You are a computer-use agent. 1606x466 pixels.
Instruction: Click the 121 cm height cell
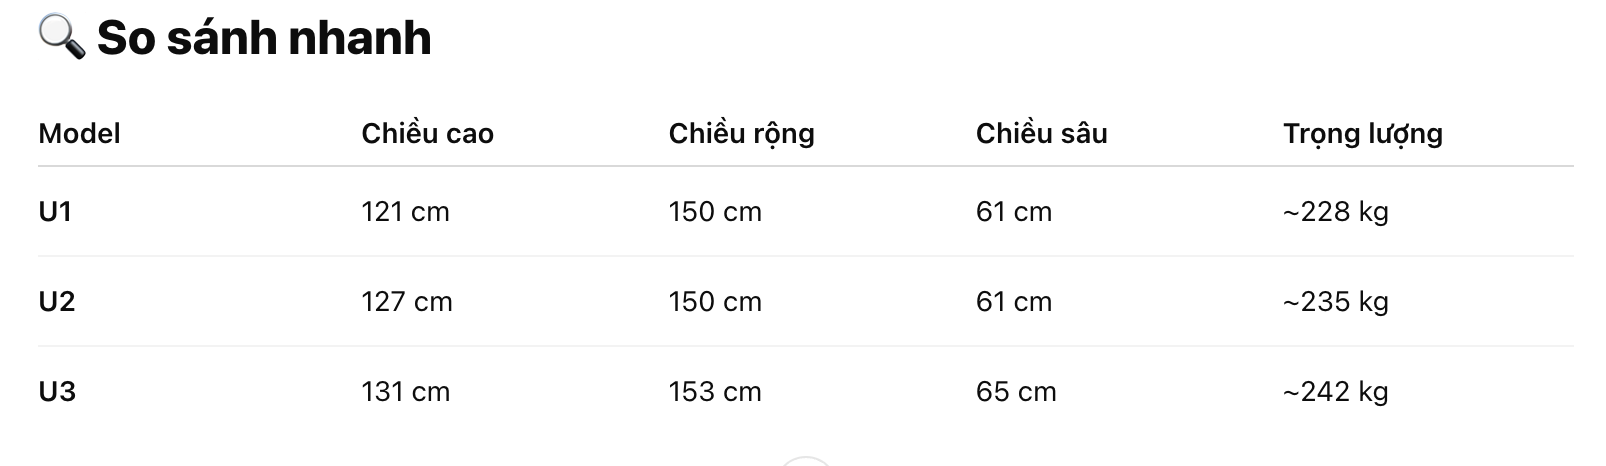click(x=406, y=212)
